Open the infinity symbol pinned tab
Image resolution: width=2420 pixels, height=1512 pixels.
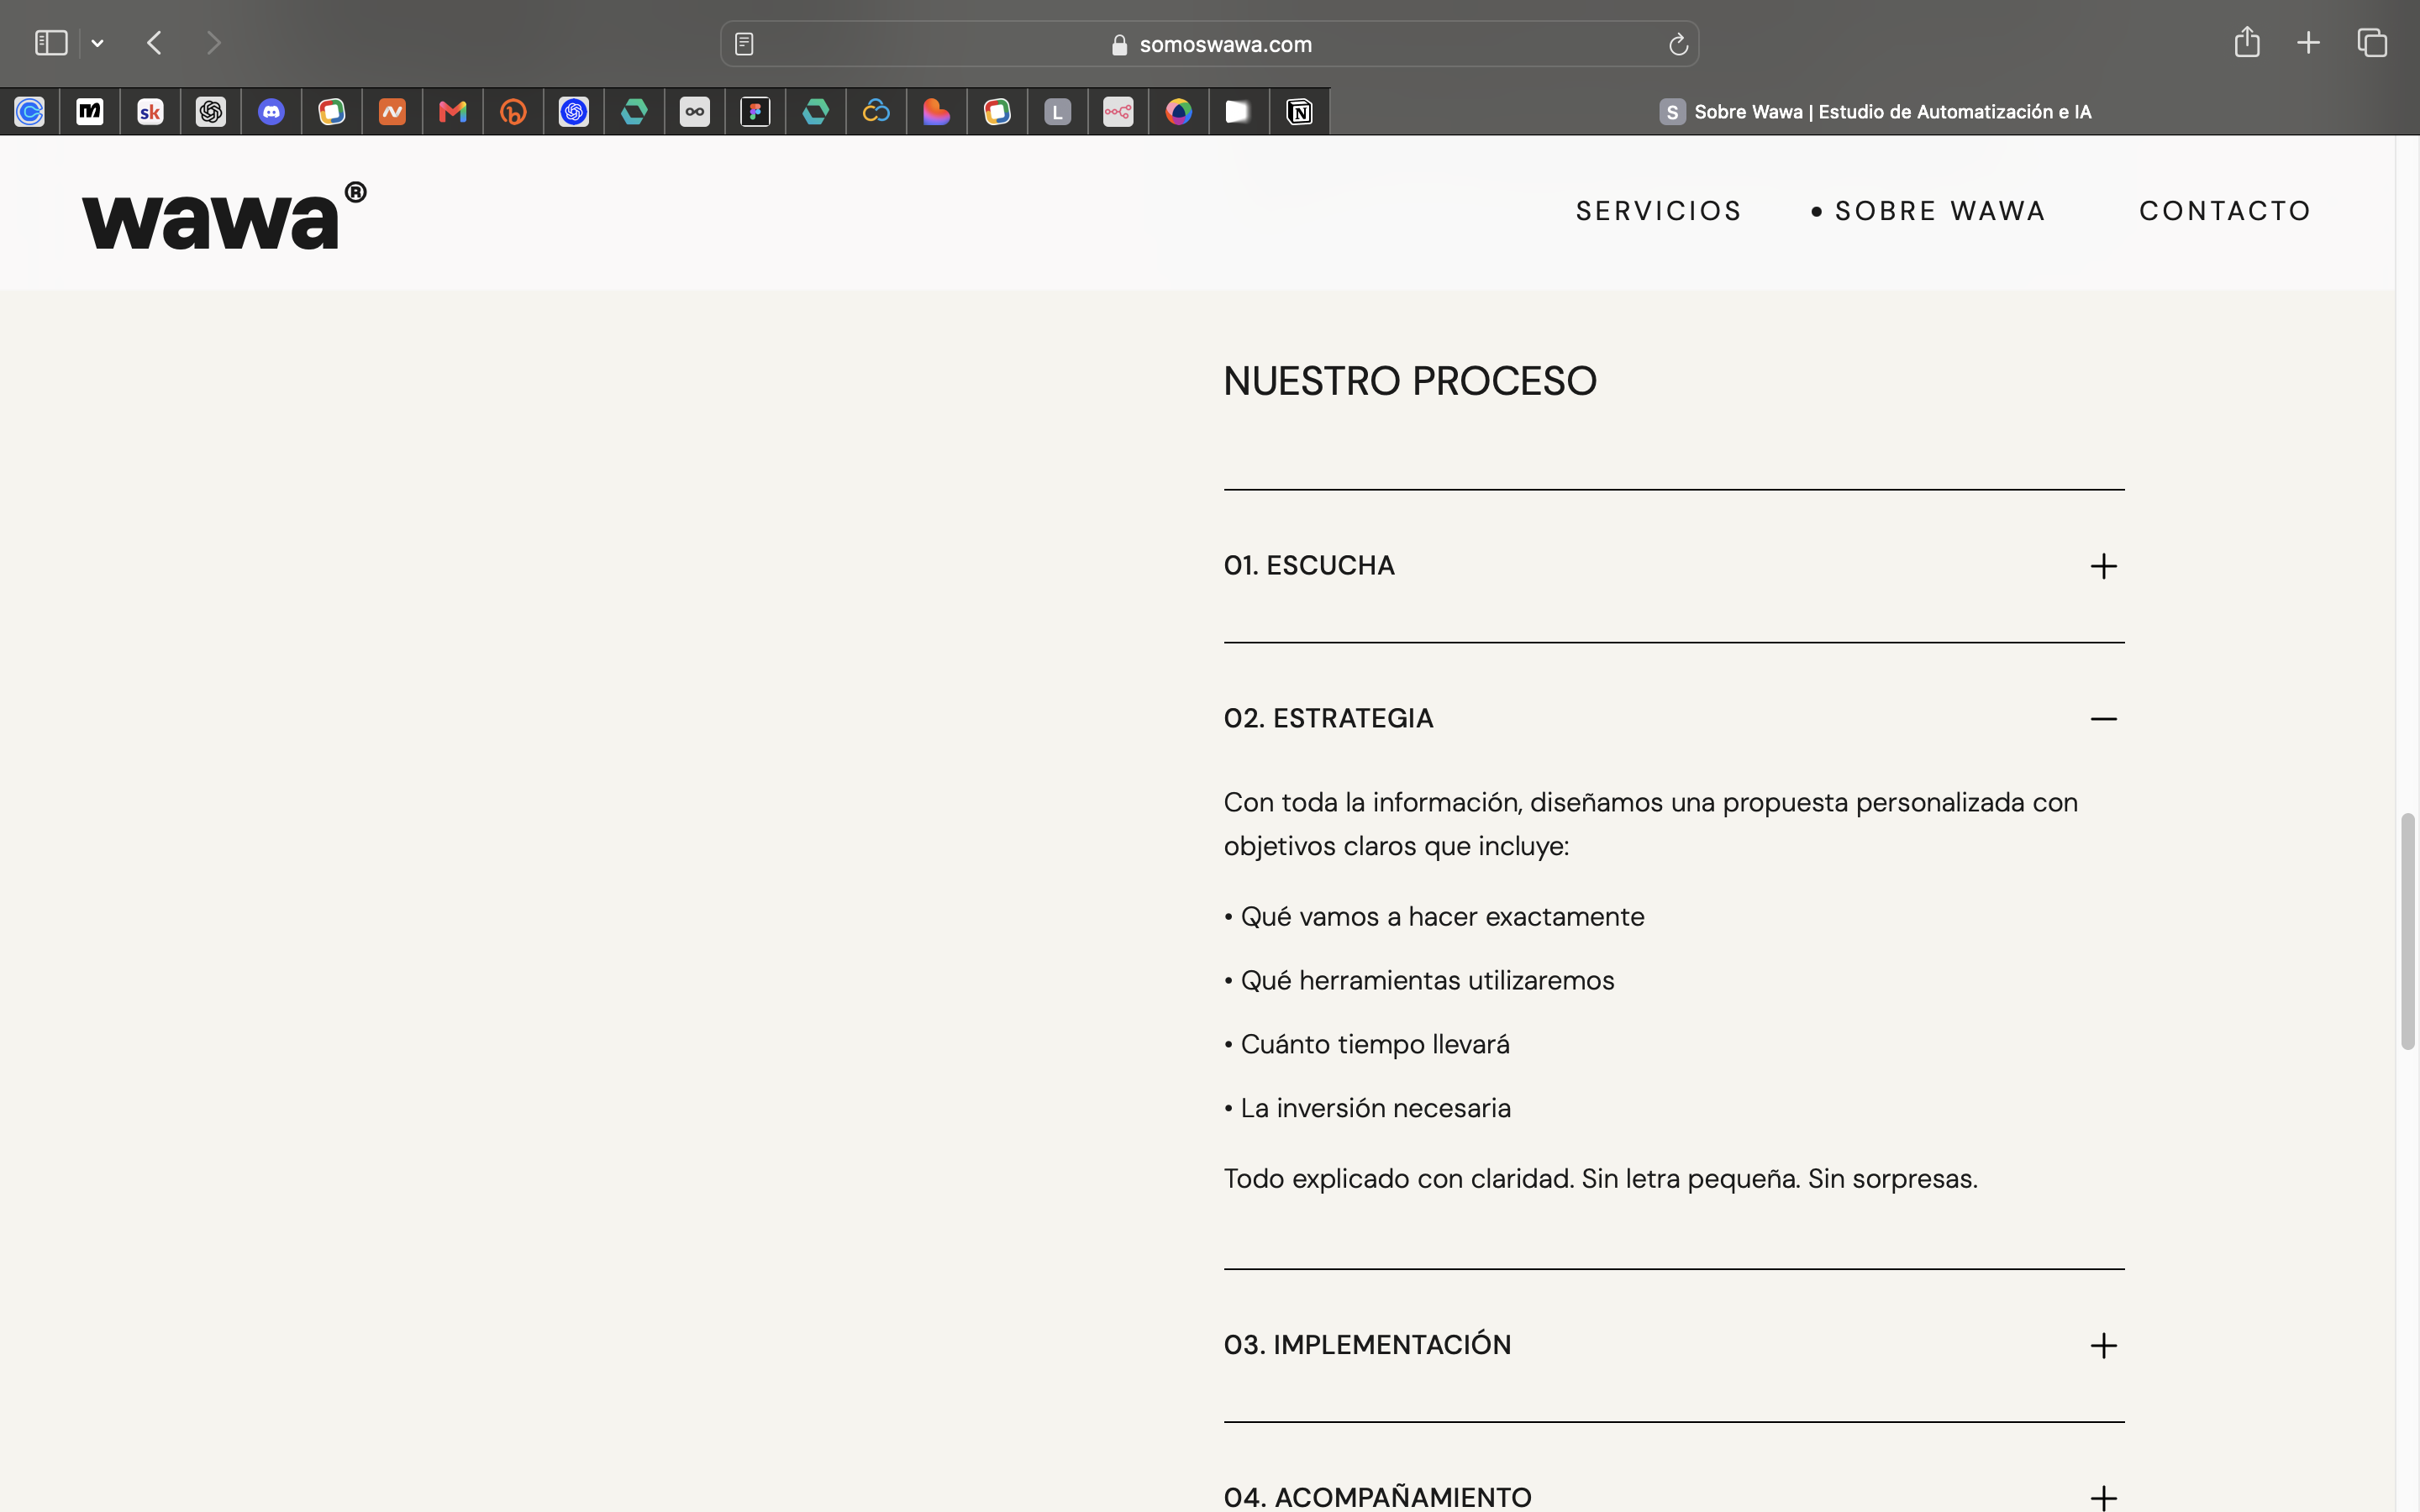(x=695, y=112)
